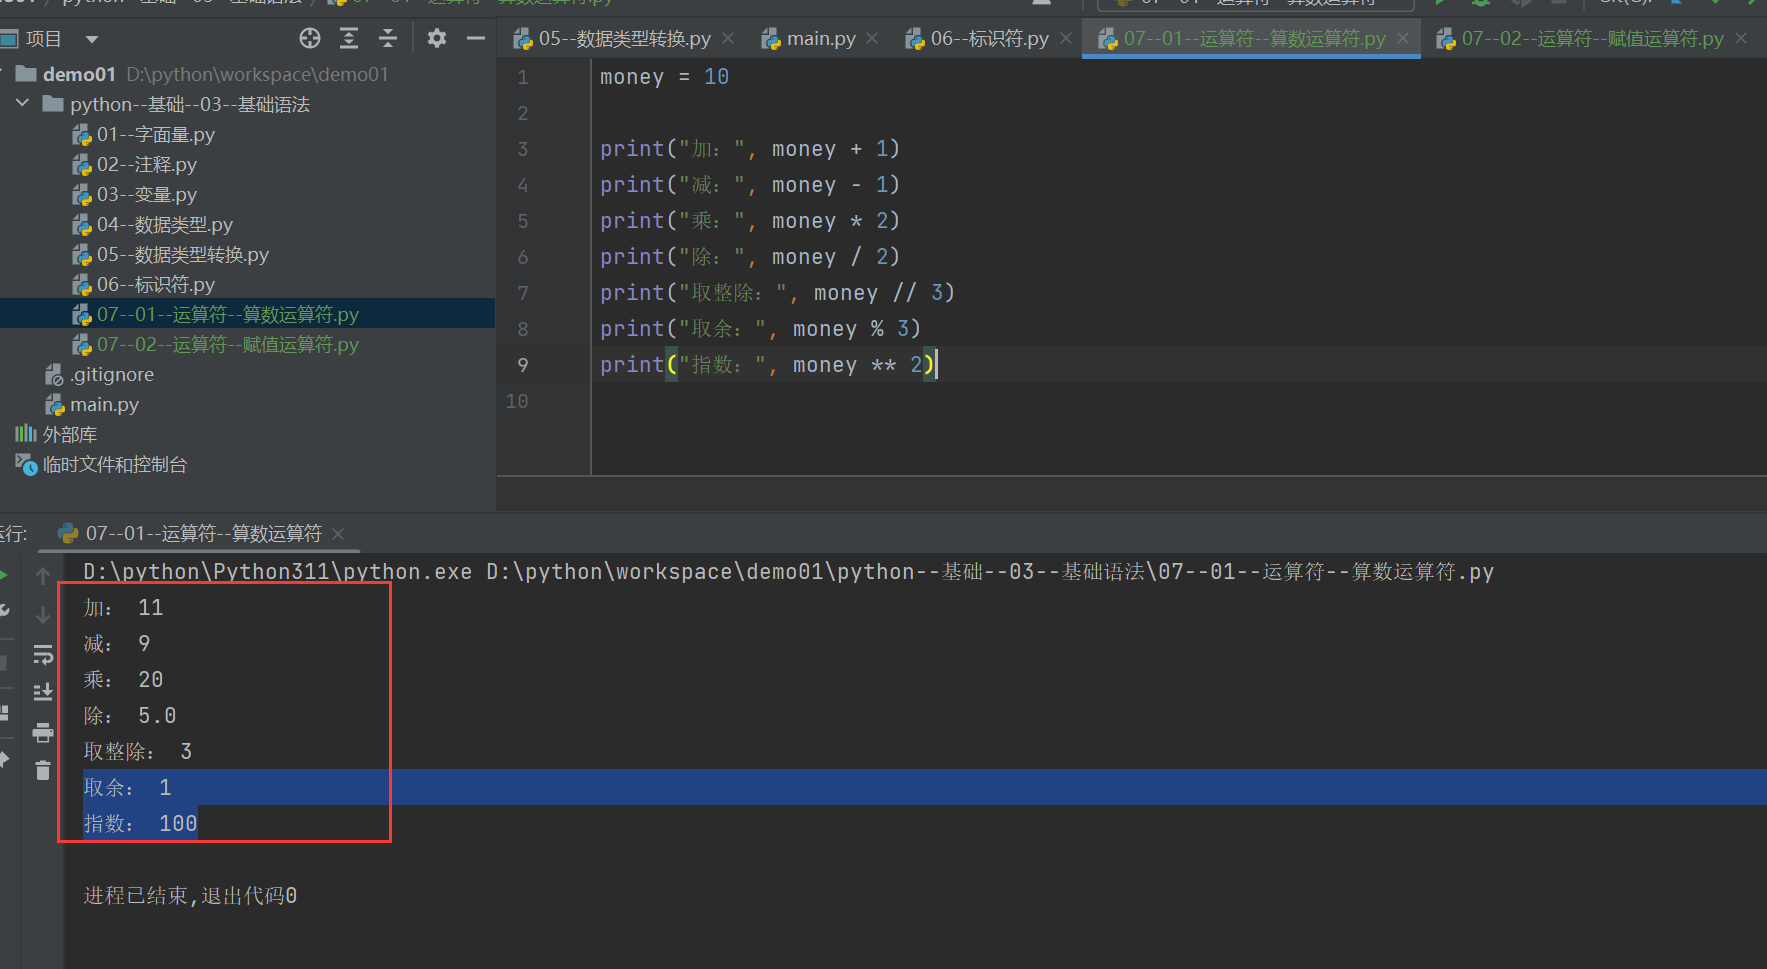The height and width of the screenshot is (969, 1767).
Task: Click the print icon in run console
Action: point(43,733)
